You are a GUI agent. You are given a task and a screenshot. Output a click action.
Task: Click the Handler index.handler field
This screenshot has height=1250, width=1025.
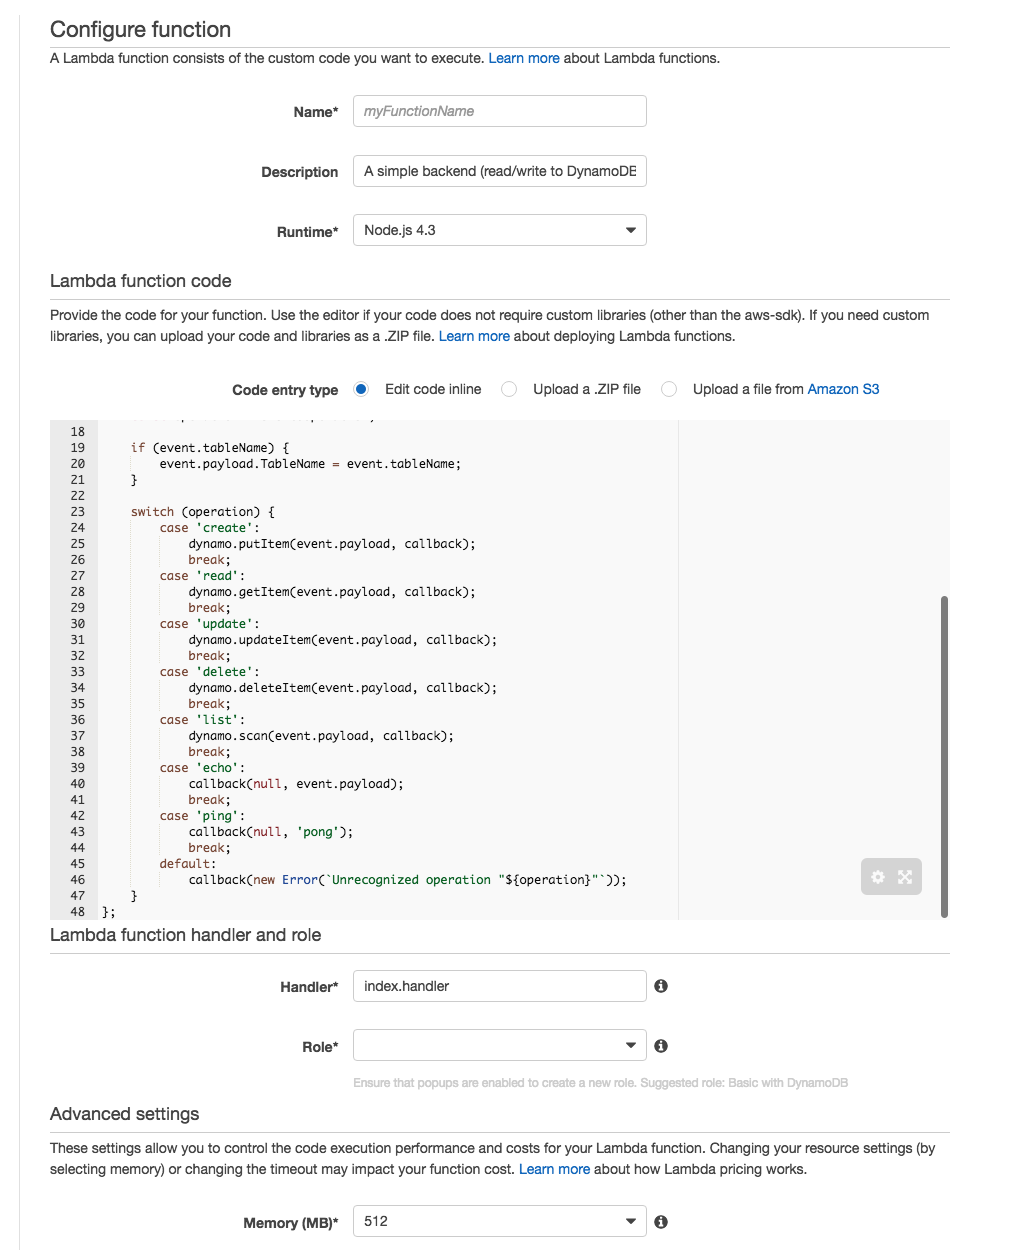coord(500,986)
